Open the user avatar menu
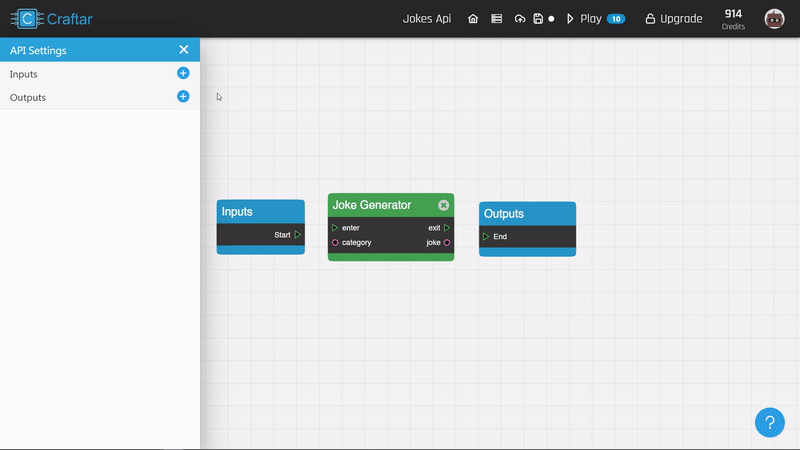This screenshot has width=800, height=450. point(774,19)
